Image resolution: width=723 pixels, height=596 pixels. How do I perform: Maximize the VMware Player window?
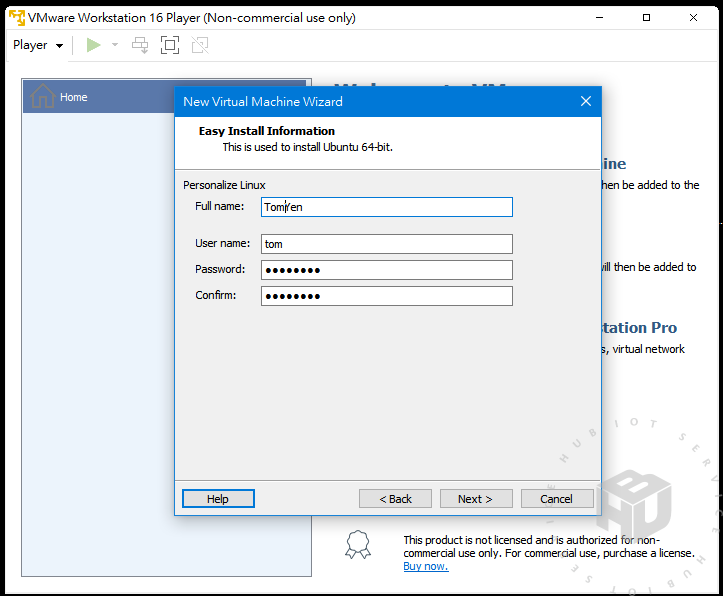[x=646, y=18]
